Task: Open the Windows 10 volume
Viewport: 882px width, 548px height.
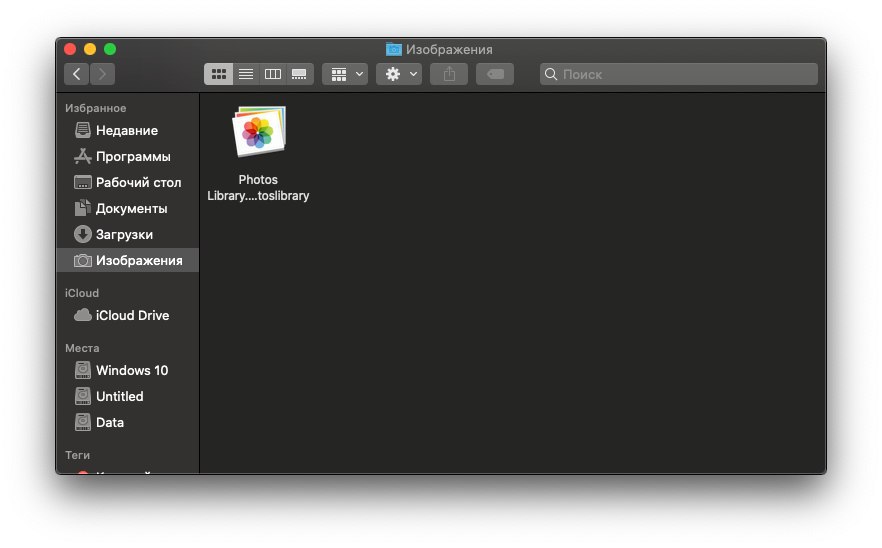Action: pyautogui.click(x=128, y=370)
